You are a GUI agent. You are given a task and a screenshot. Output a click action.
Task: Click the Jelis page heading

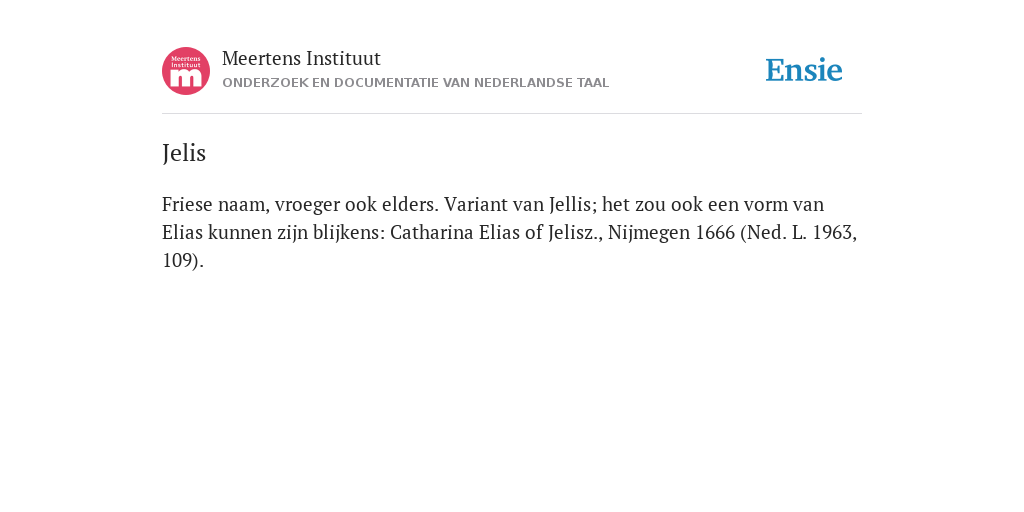click(x=184, y=153)
